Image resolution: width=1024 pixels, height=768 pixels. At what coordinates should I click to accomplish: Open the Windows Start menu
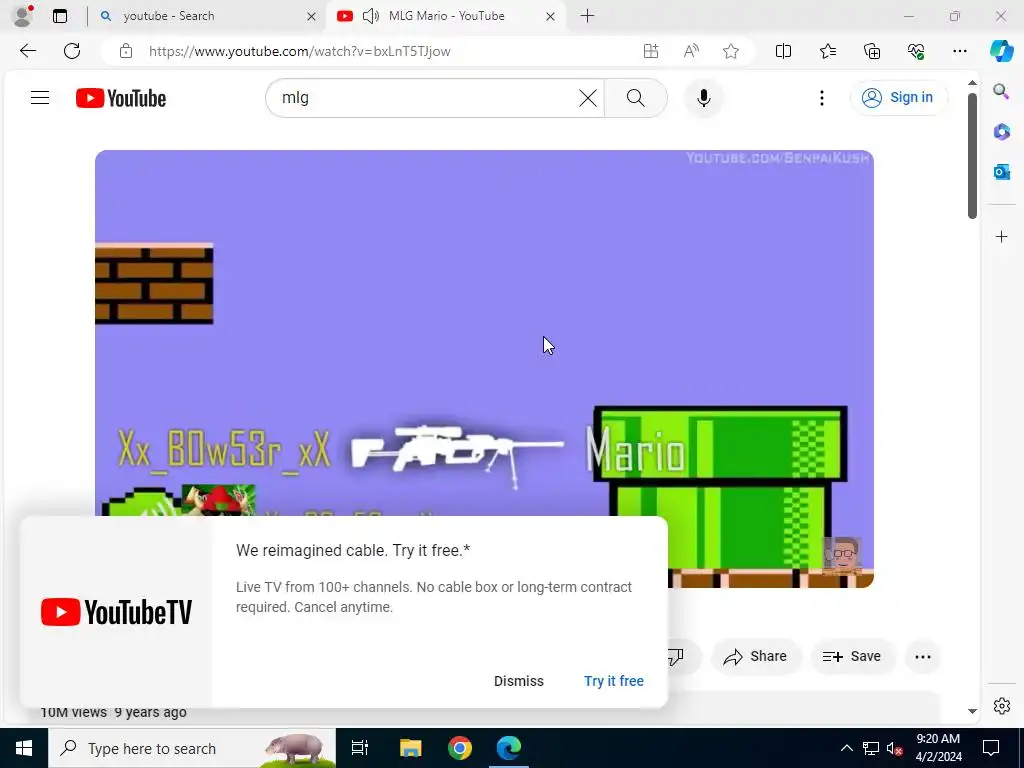click(24, 748)
